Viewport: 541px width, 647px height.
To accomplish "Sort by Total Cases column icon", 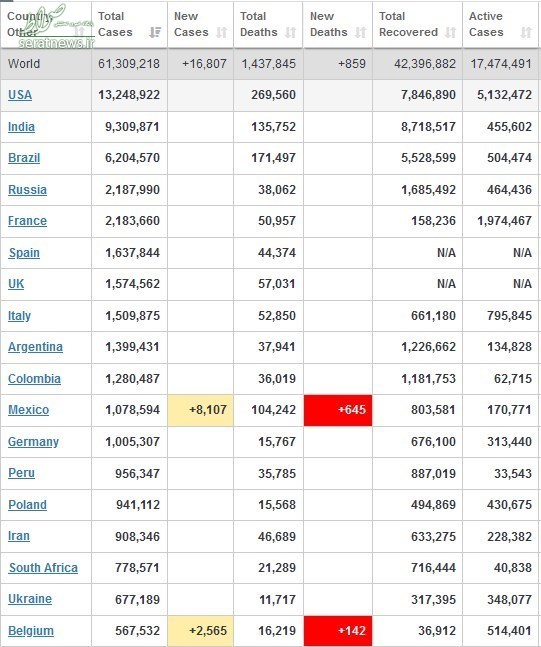I will coord(155,32).
